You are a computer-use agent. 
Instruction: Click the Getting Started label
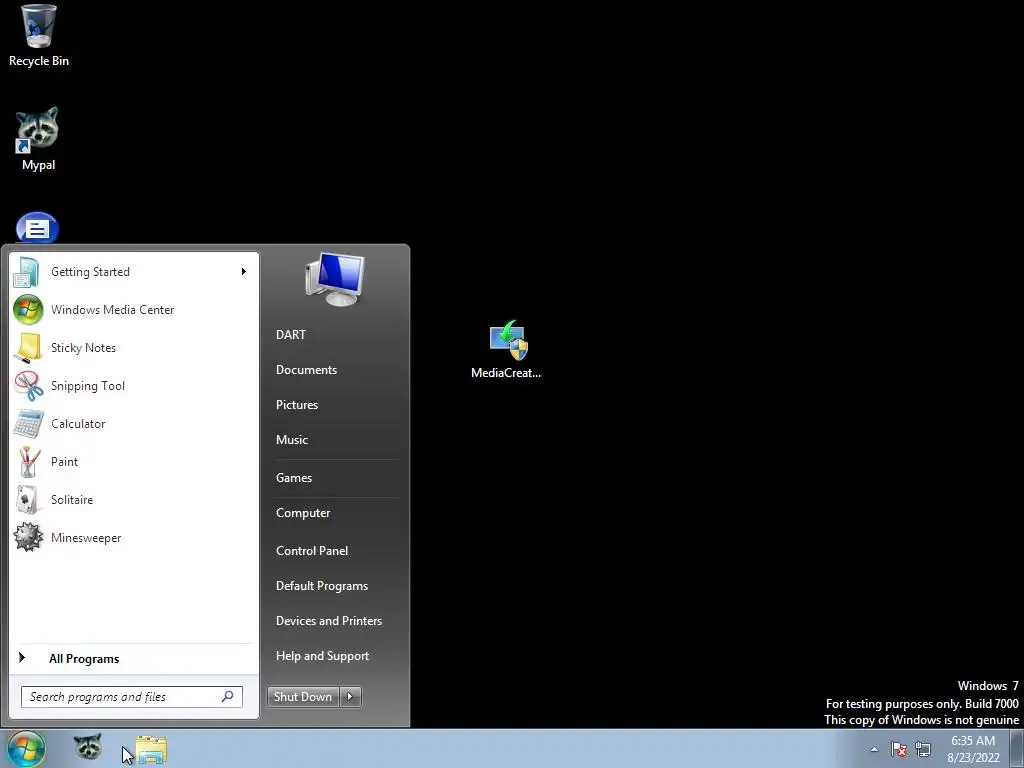coord(91,272)
